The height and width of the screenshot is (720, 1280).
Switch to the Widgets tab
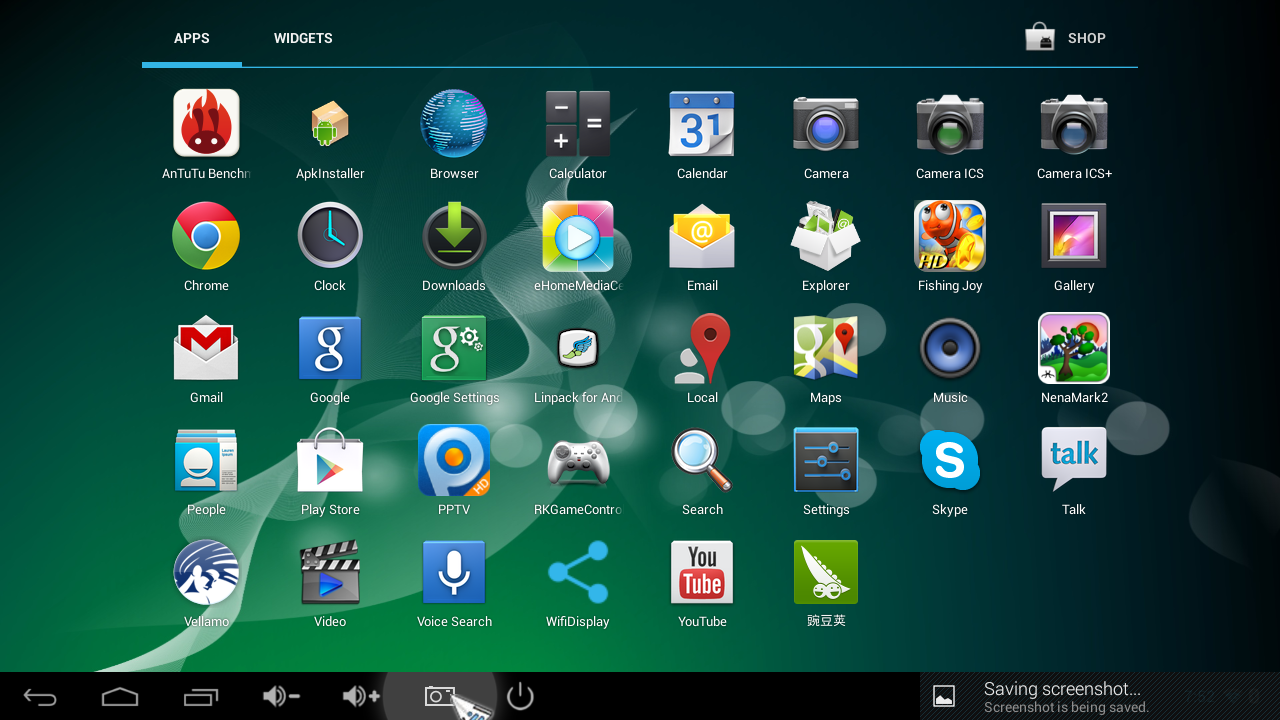click(303, 38)
